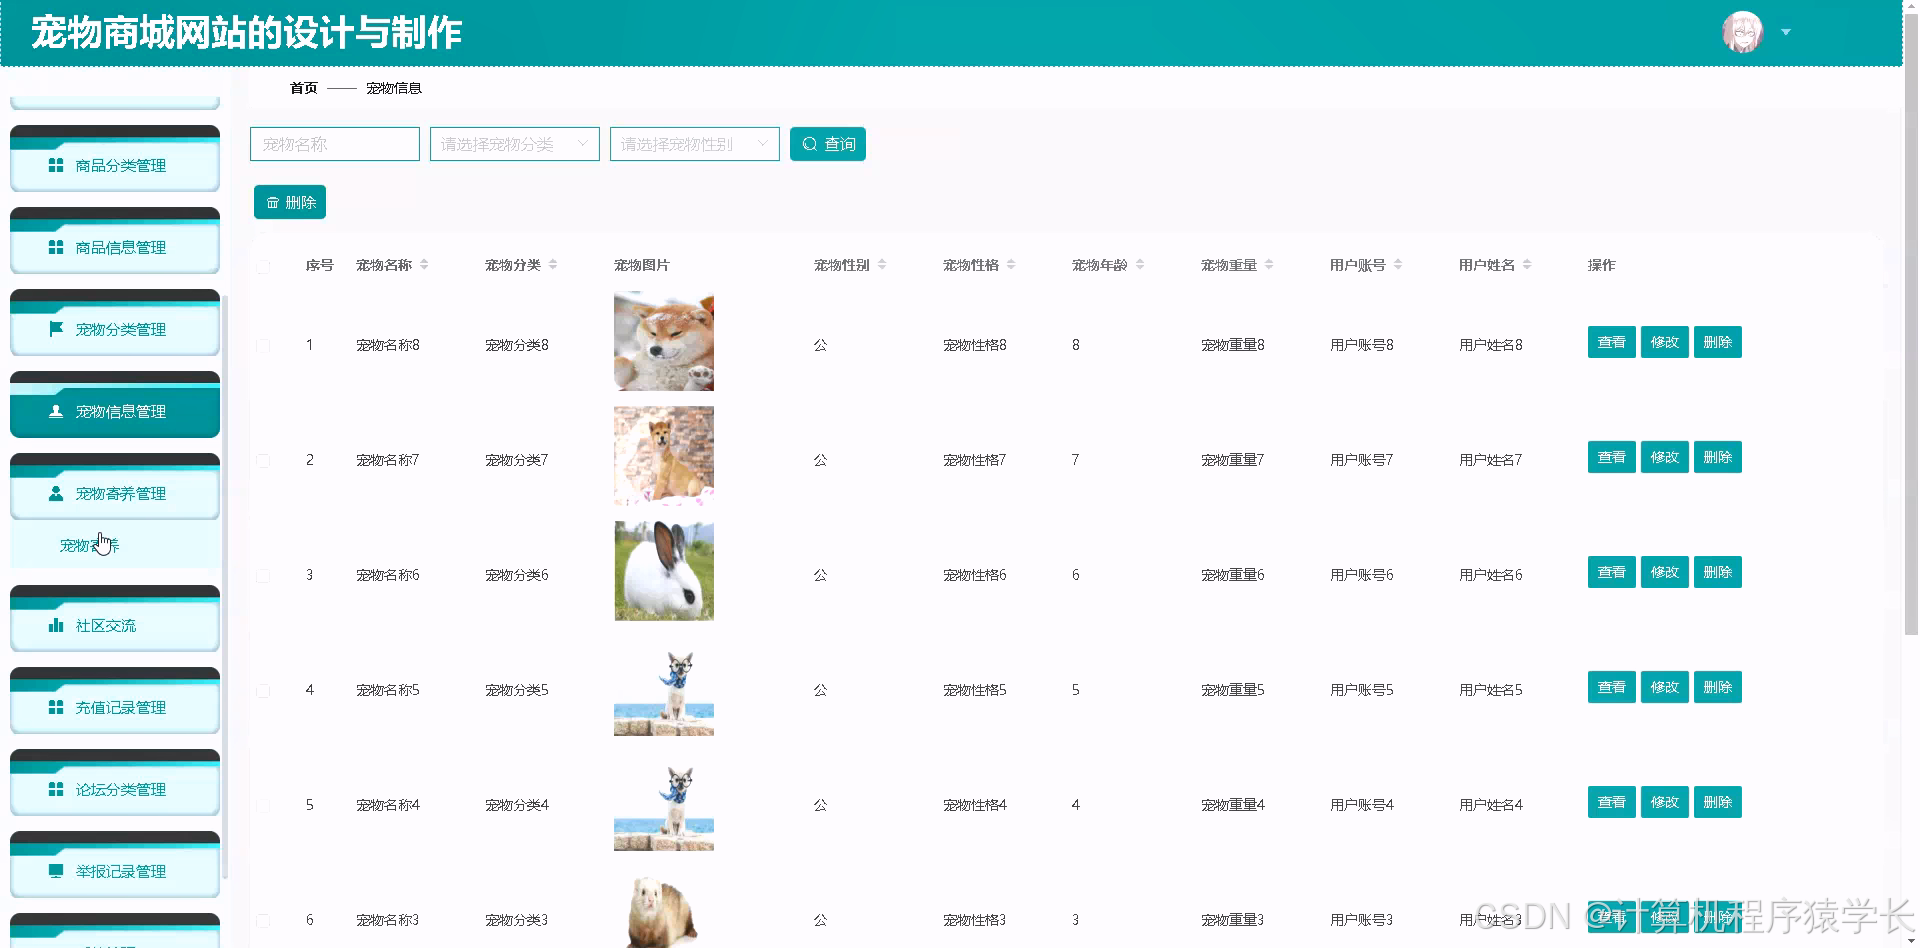Sort by 宠物年龄 using its arrows
The width and height of the screenshot is (1920, 948).
point(1140,265)
